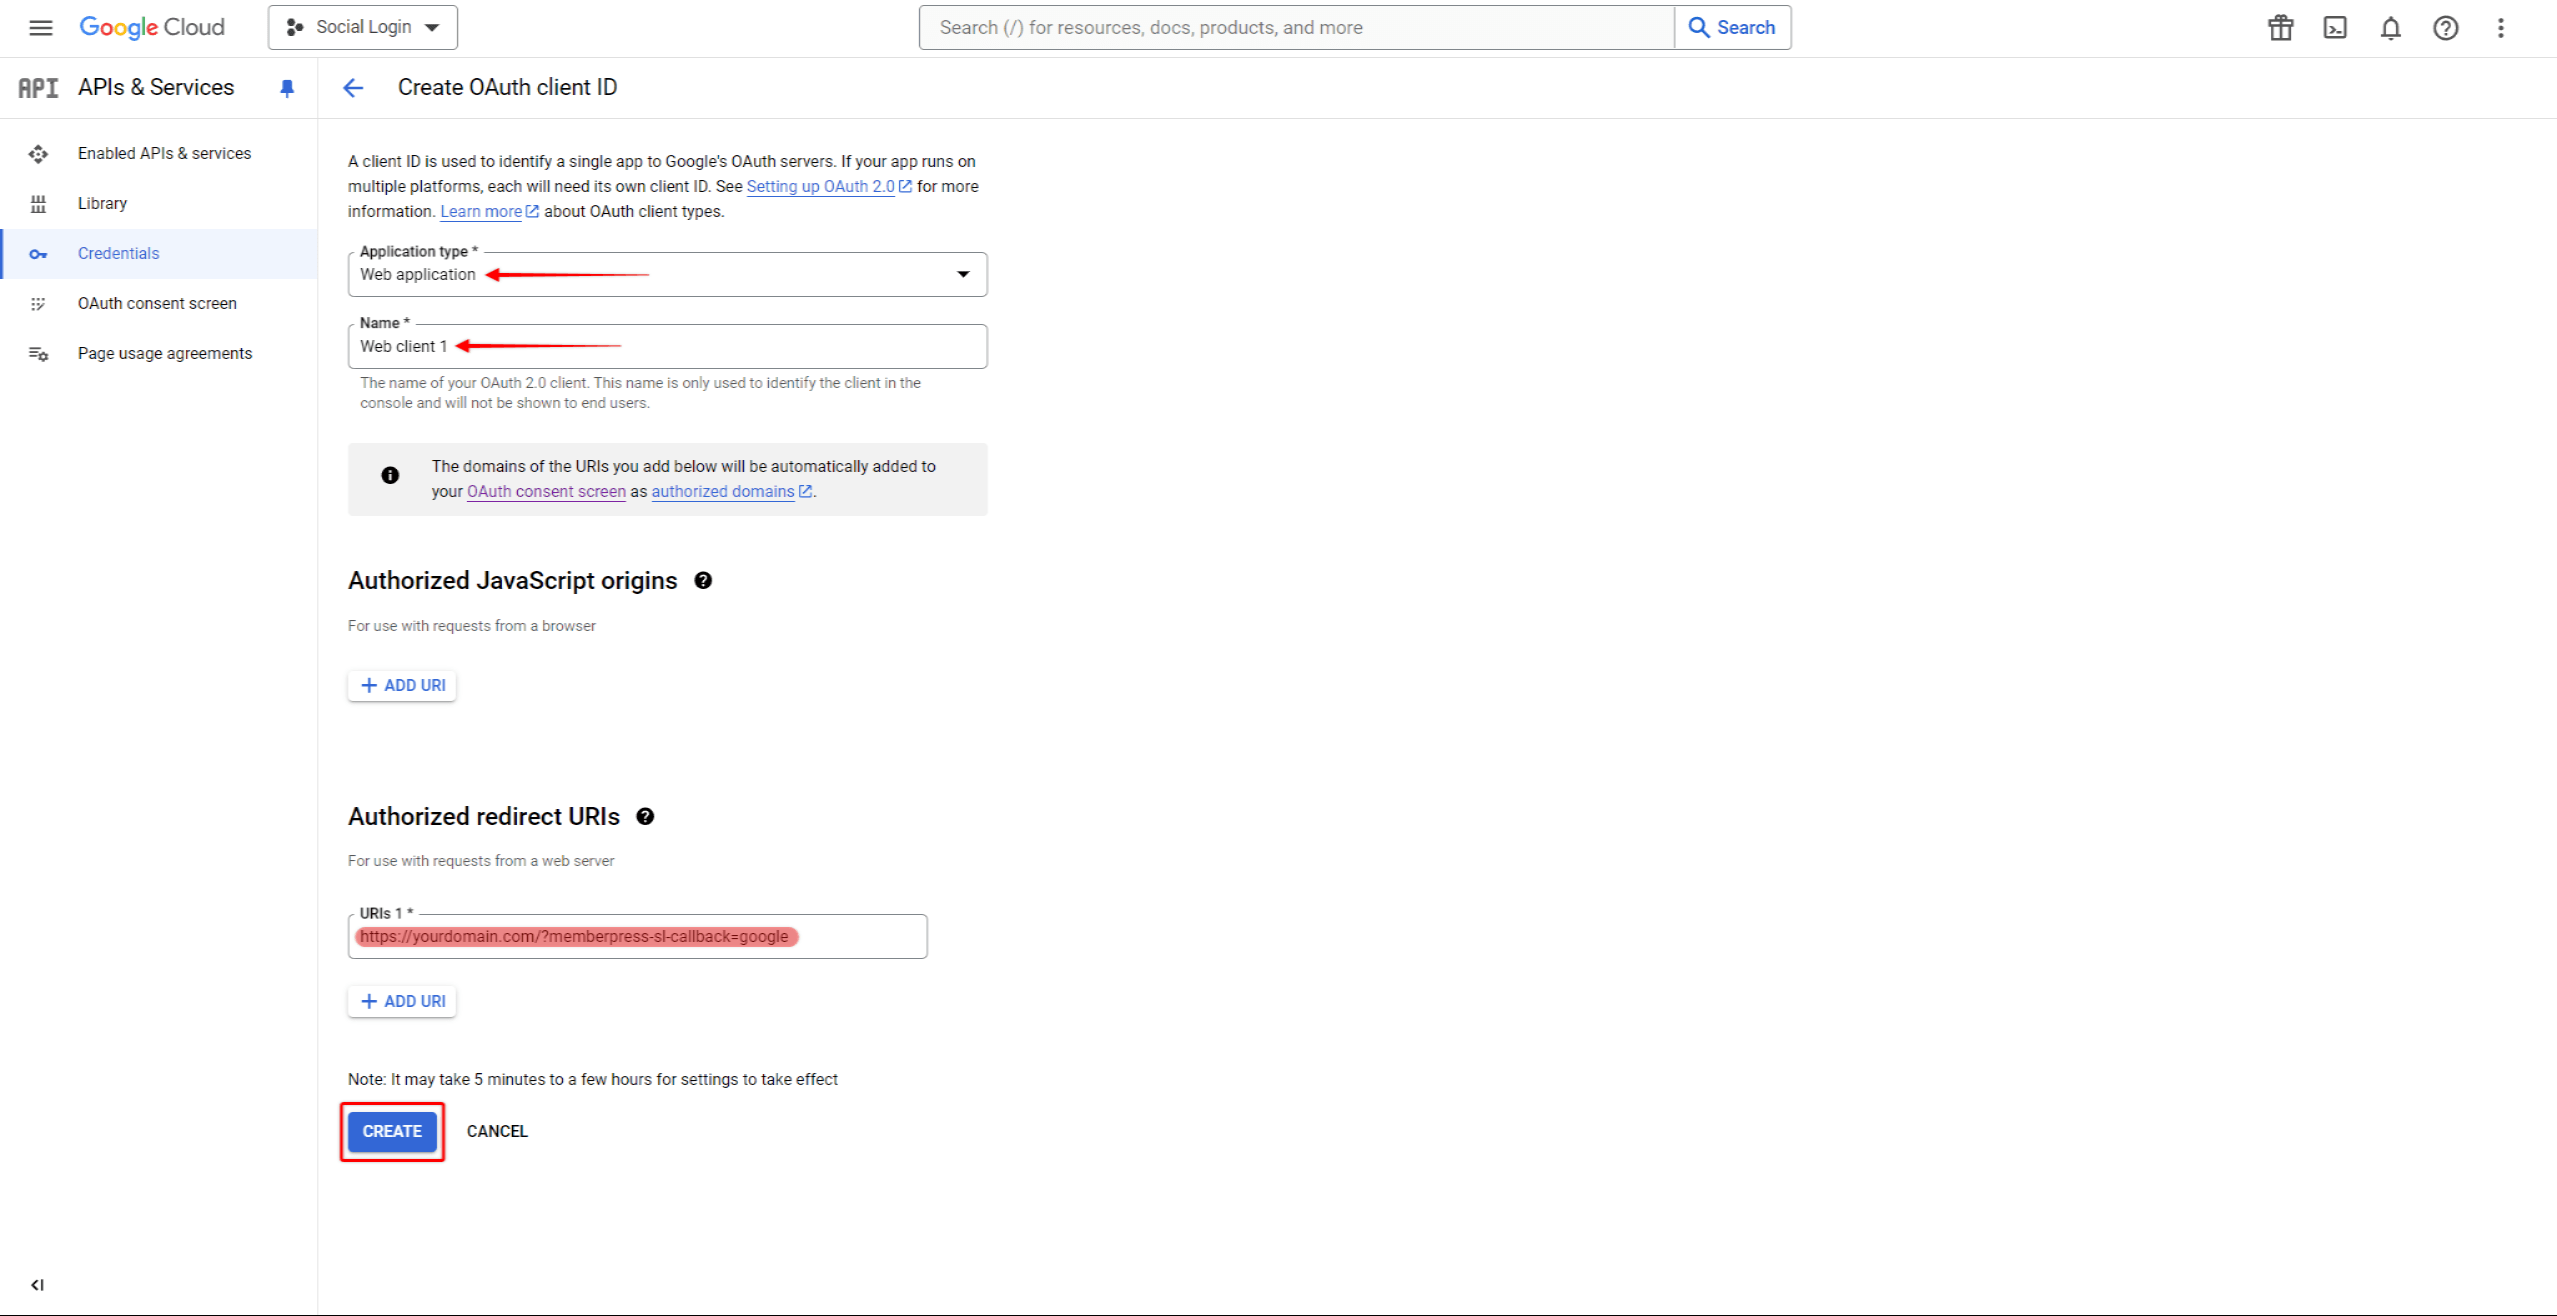Open the hamburger navigation menu

click(x=41, y=28)
